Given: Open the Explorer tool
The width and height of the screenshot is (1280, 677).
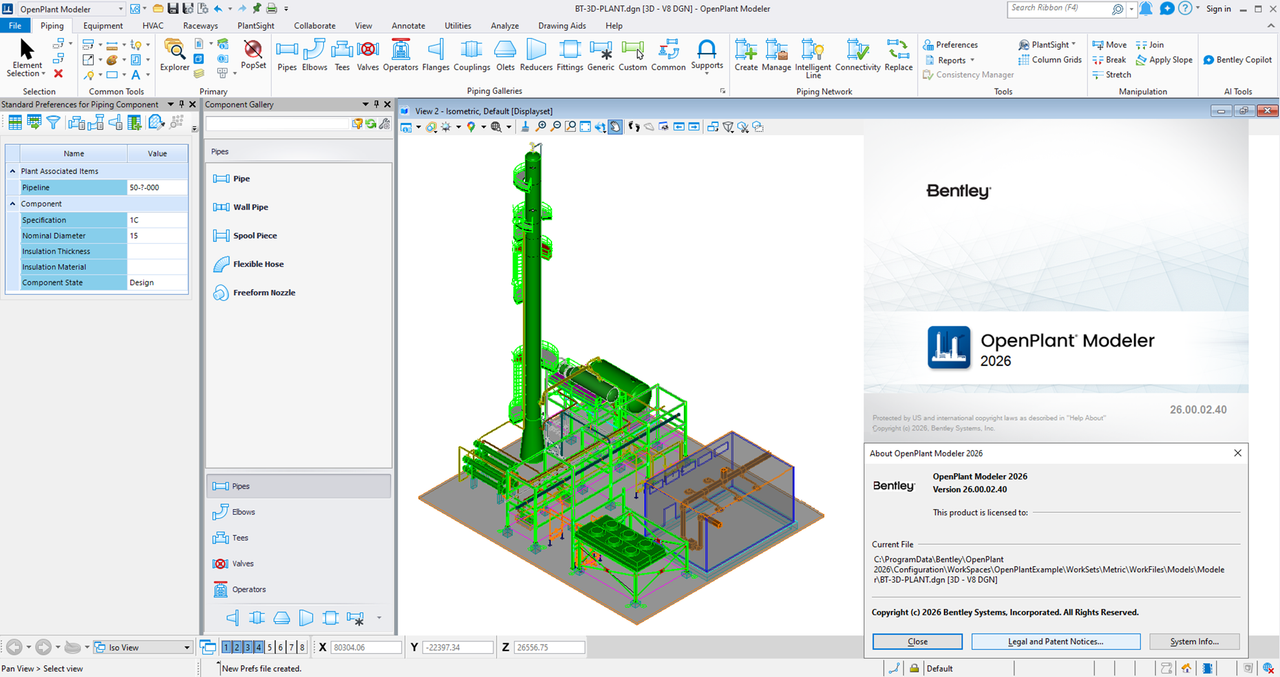Looking at the screenshot, I should pyautogui.click(x=175, y=55).
